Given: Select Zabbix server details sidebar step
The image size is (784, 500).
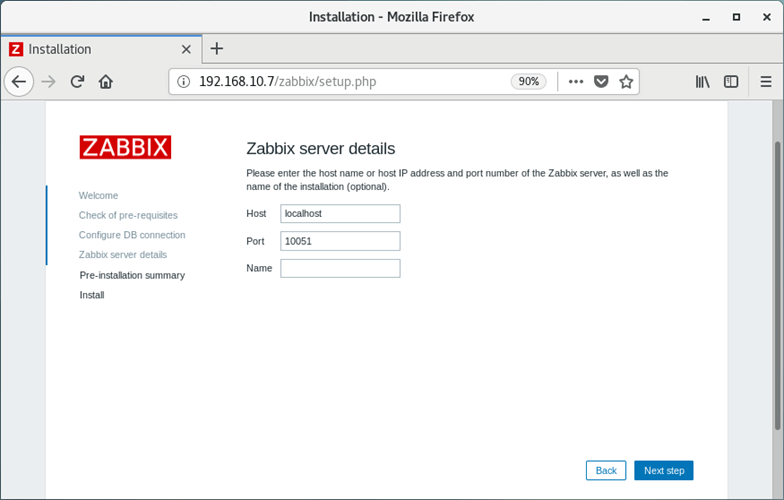Looking at the screenshot, I should (x=122, y=254).
